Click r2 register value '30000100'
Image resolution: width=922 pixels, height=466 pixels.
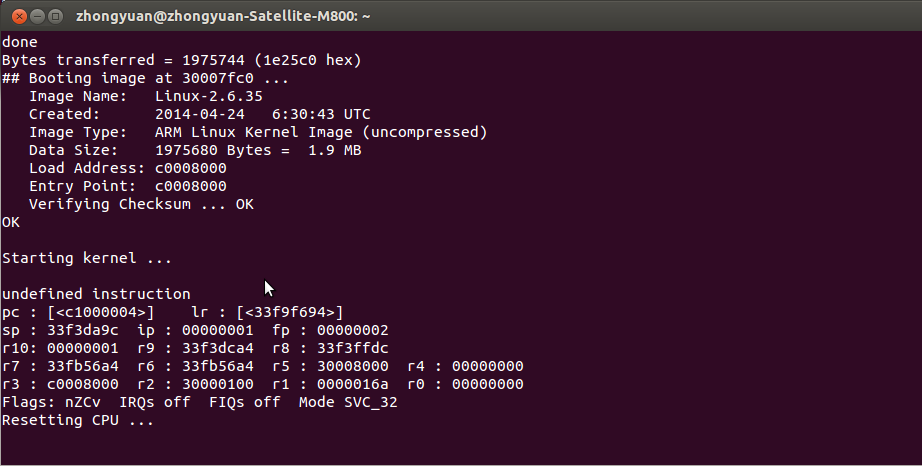[218, 384]
